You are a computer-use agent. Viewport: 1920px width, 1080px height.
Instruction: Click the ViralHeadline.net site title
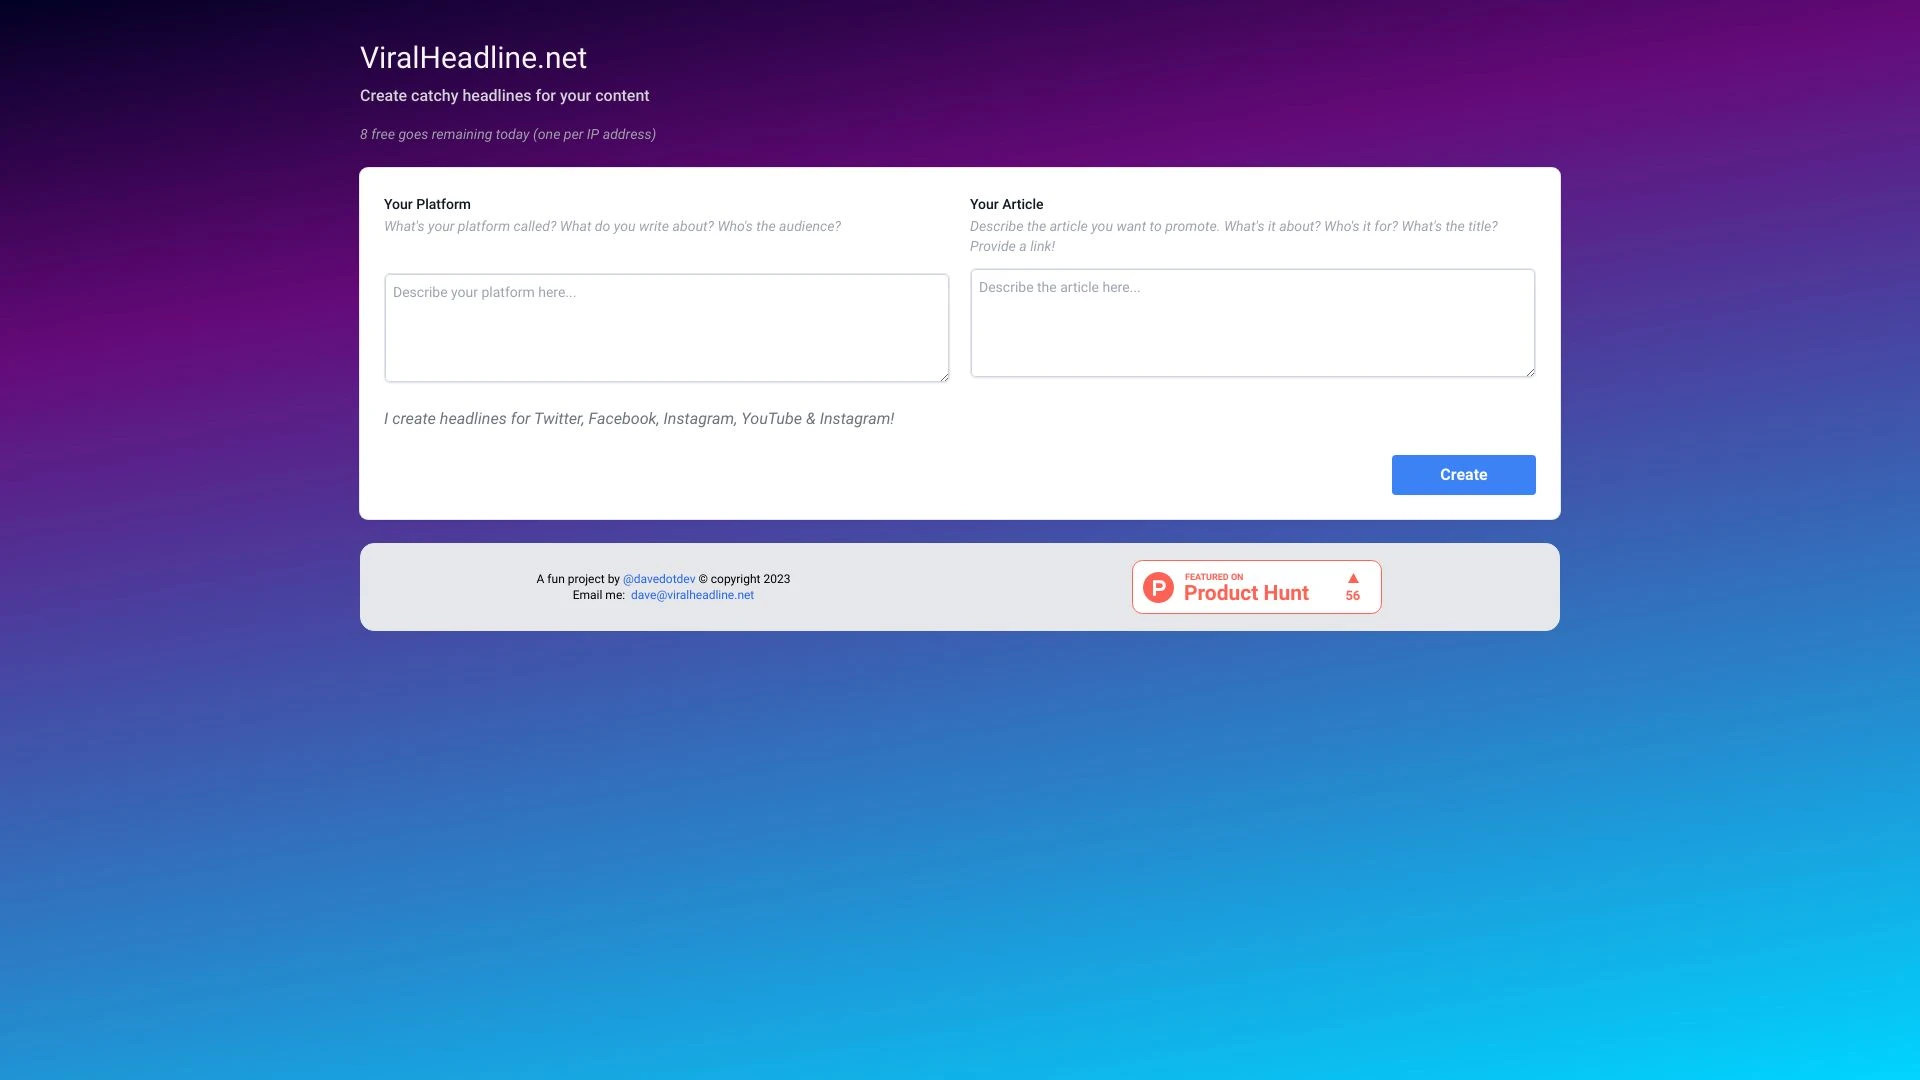point(473,58)
